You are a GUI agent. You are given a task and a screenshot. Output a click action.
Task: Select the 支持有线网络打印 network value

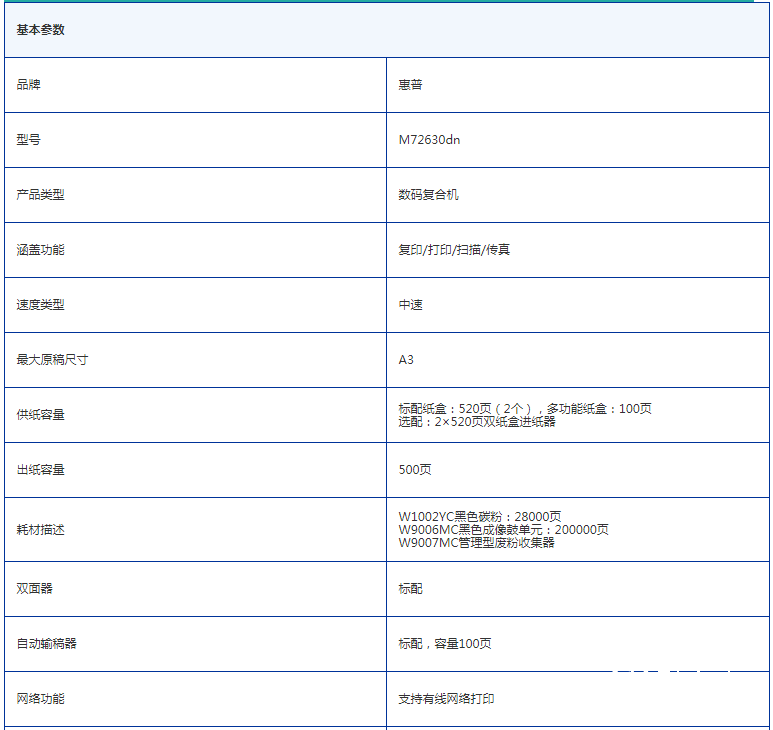[446, 699]
